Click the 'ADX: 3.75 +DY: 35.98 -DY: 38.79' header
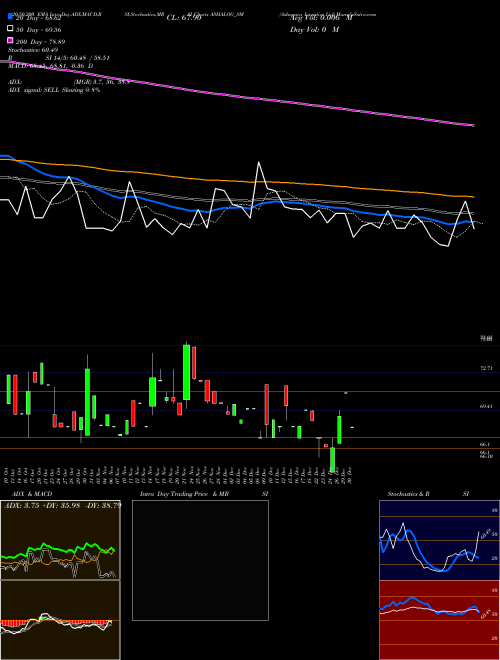The height and width of the screenshot is (660, 500). 62,505
